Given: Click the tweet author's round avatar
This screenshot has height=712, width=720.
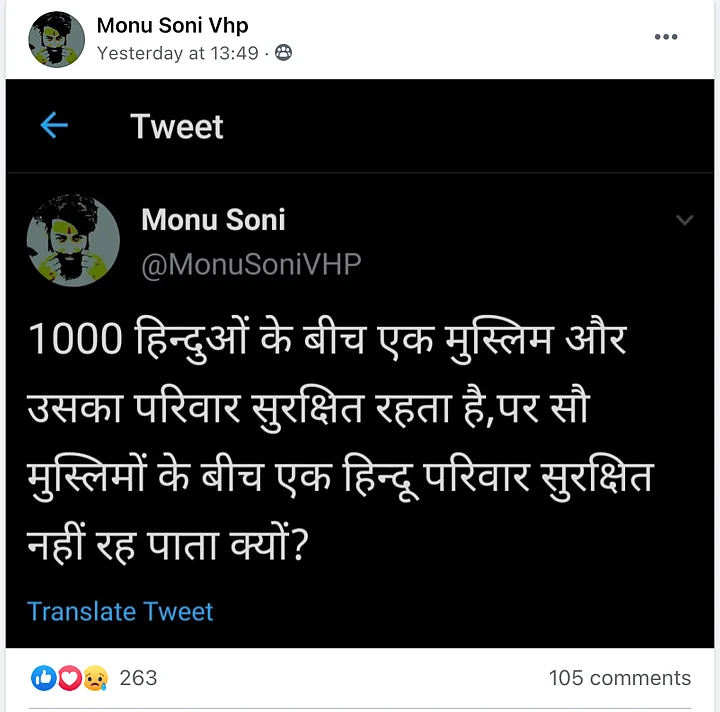Looking at the screenshot, I should [73, 241].
